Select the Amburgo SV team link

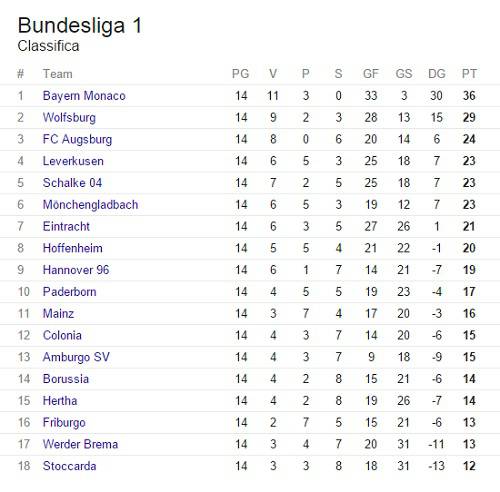click(x=76, y=357)
